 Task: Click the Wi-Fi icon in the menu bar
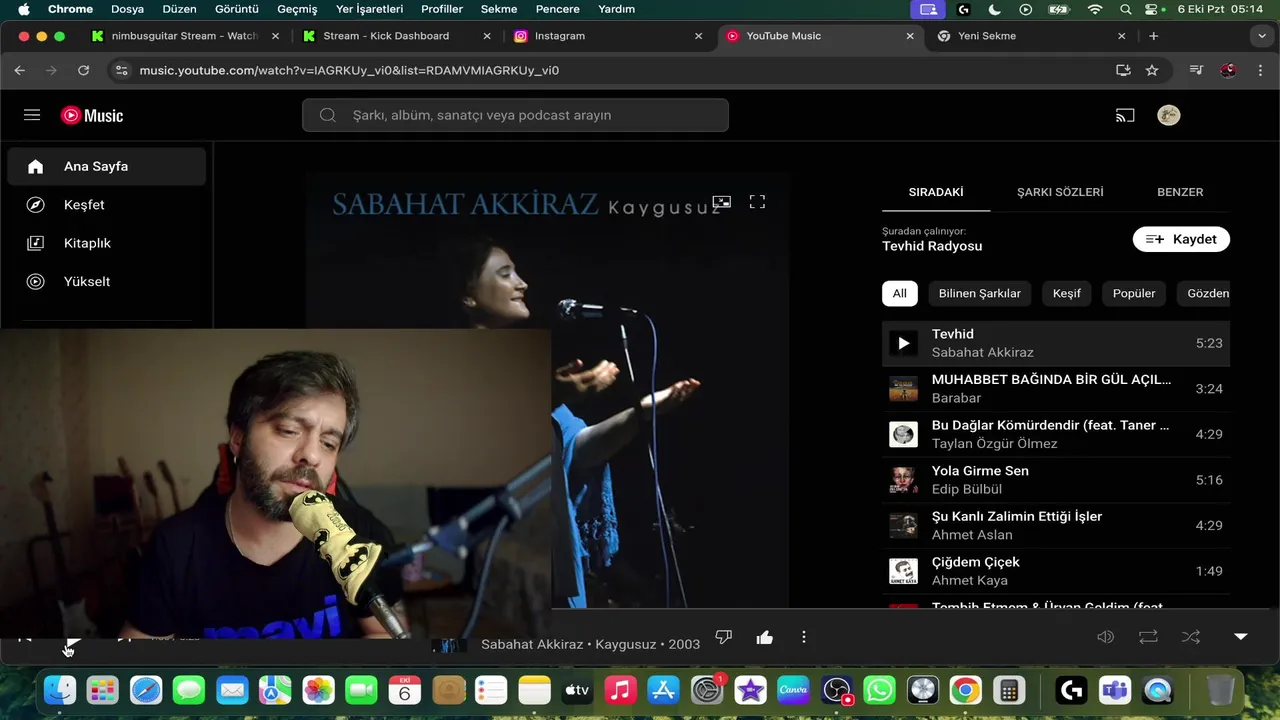[1095, 9]
